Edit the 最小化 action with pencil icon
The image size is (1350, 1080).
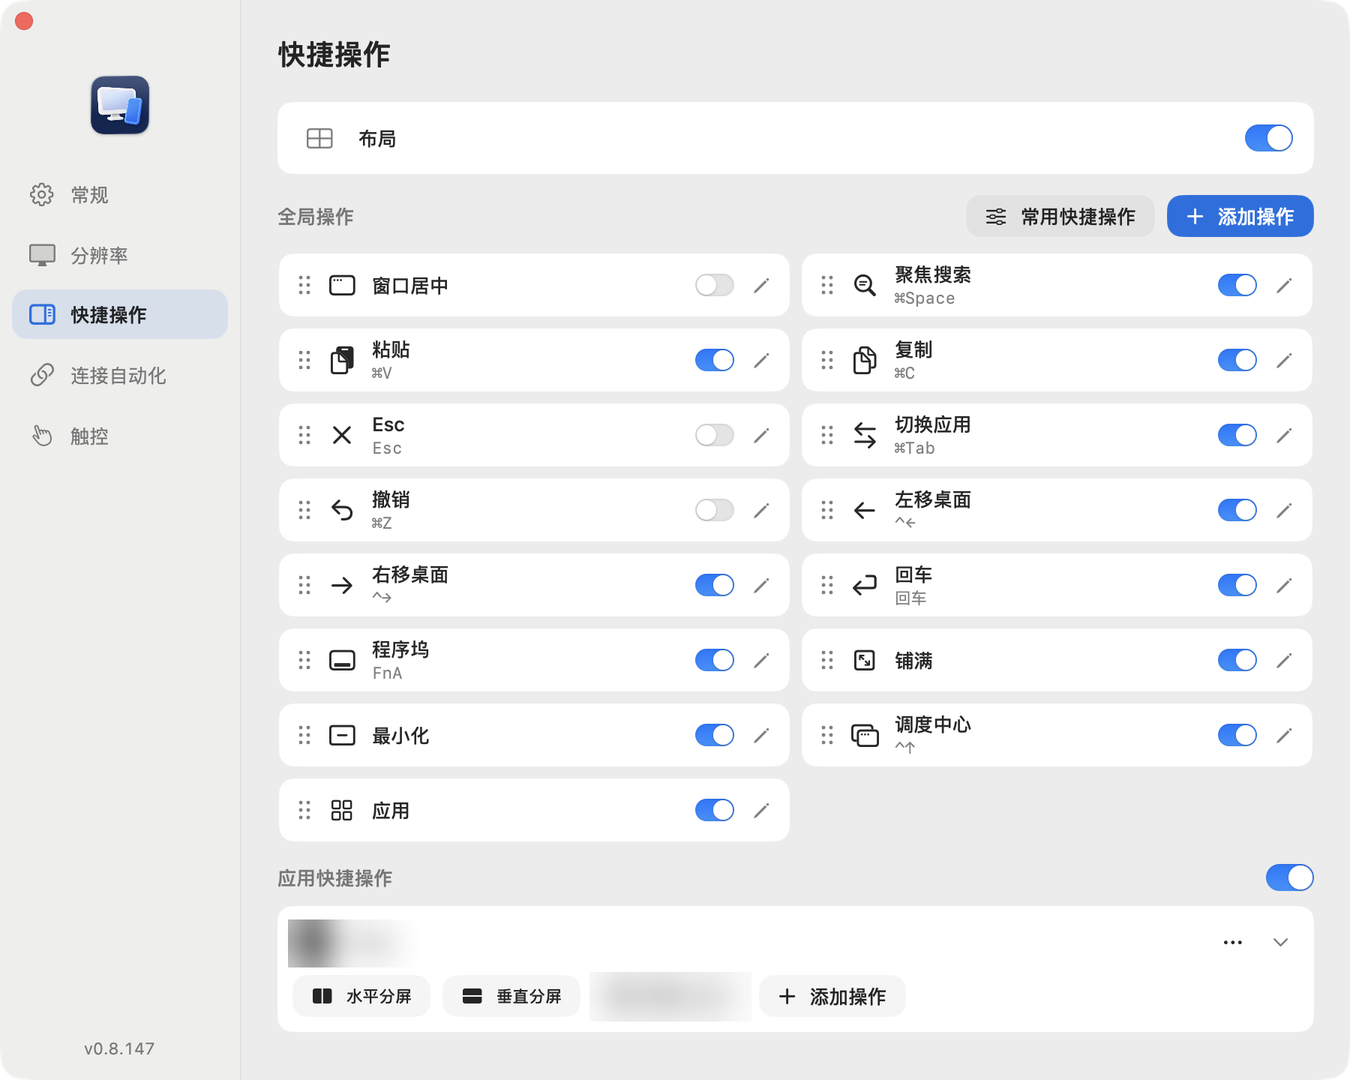point(761,735)
